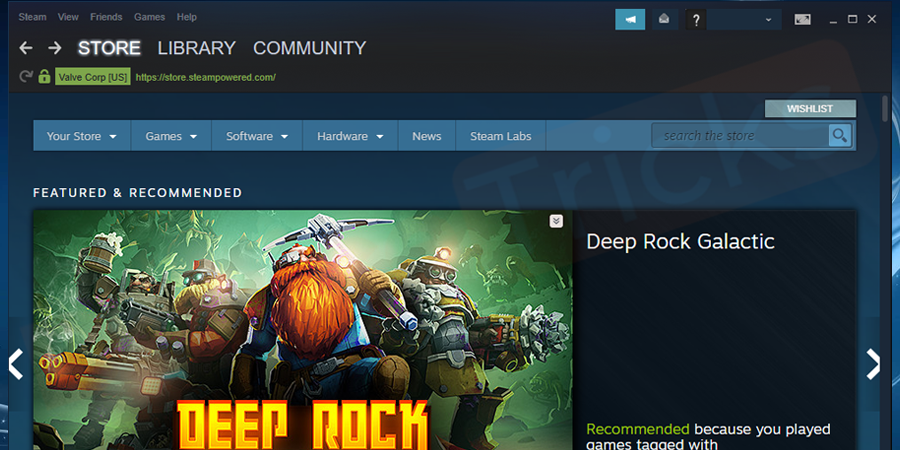This screenshot has height=450, width=900.
Task: Switch to Big Picture mode icon
Action: (x=802, y=20)
